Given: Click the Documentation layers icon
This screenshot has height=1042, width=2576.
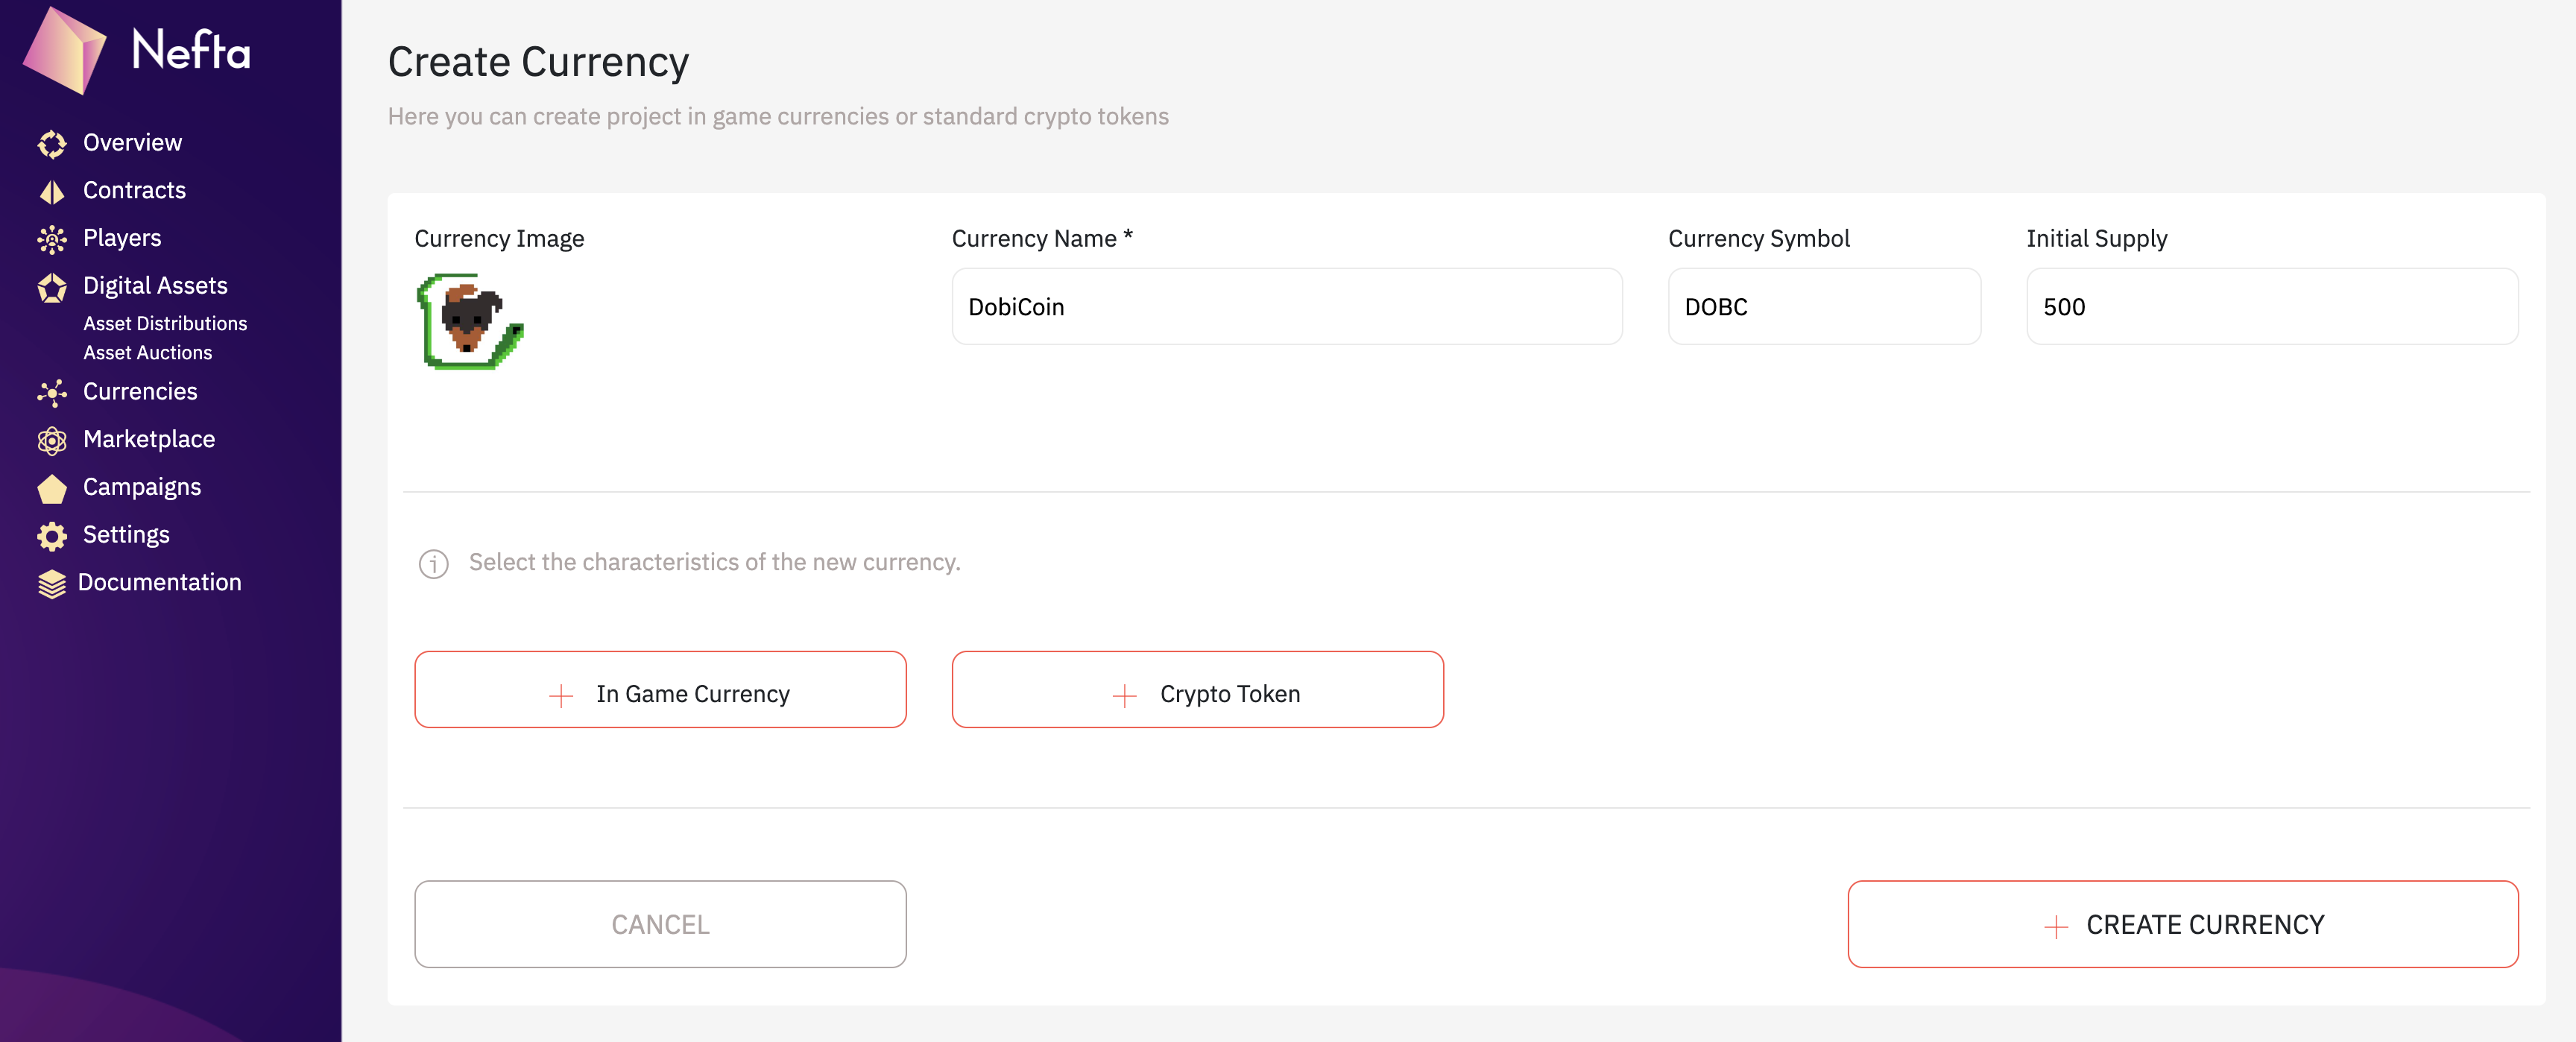Looking at the screenshot, I should [52, 584].
